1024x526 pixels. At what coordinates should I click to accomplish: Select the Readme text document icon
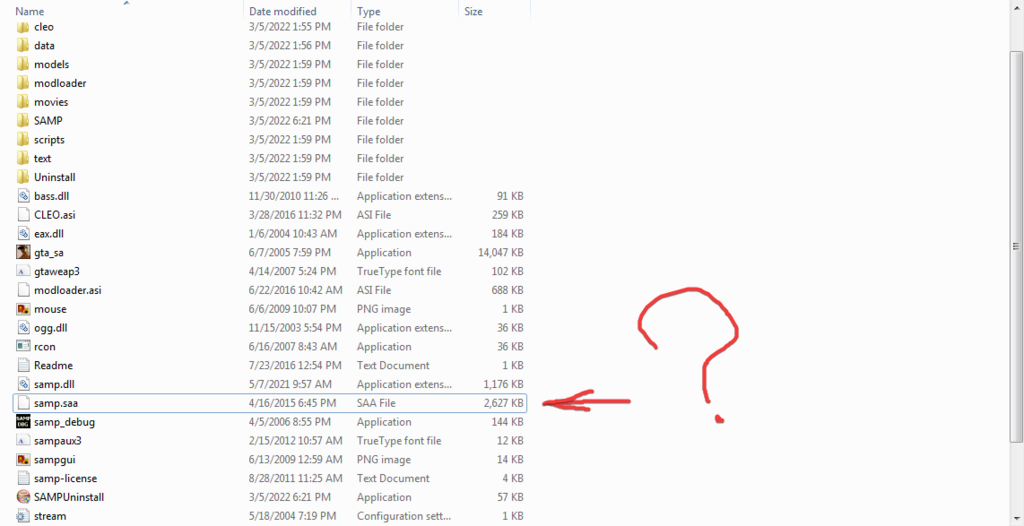coord(23,365)
